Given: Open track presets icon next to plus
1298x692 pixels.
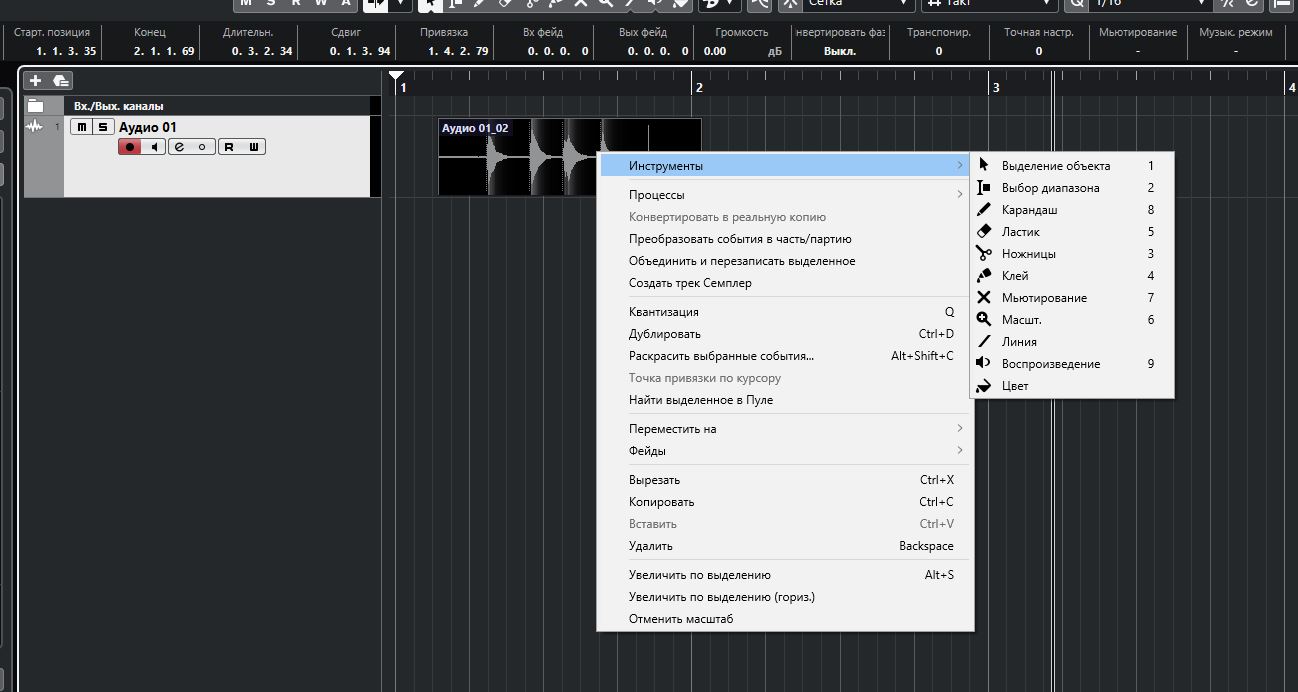Looking at the screenshot, I should pos(60,81).
